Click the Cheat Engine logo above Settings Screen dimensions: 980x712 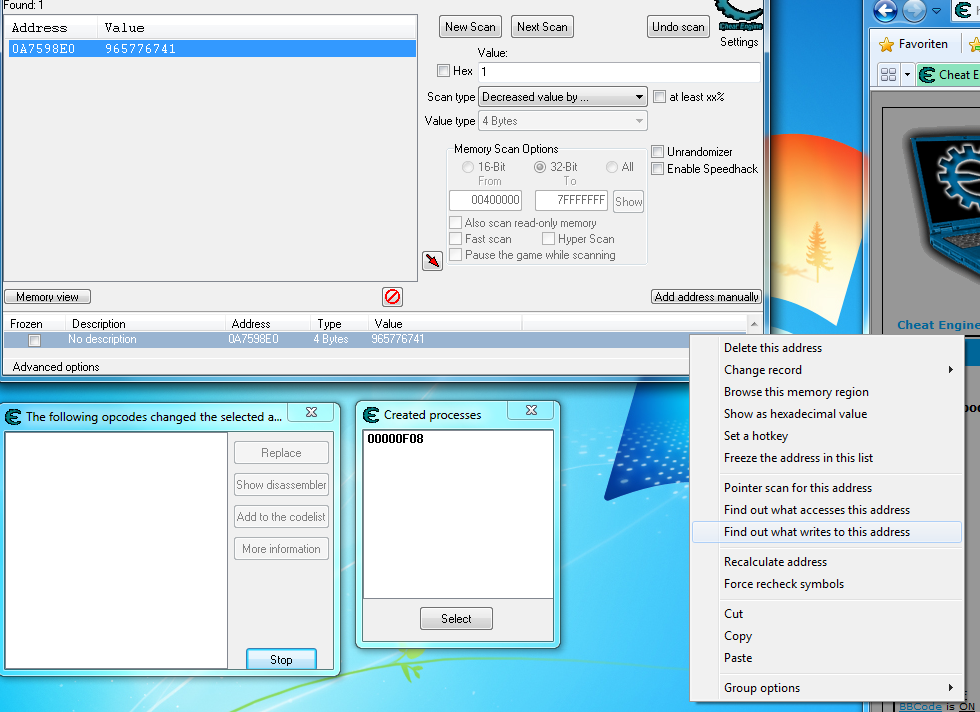pyautogui.click(x=740, y=18)
